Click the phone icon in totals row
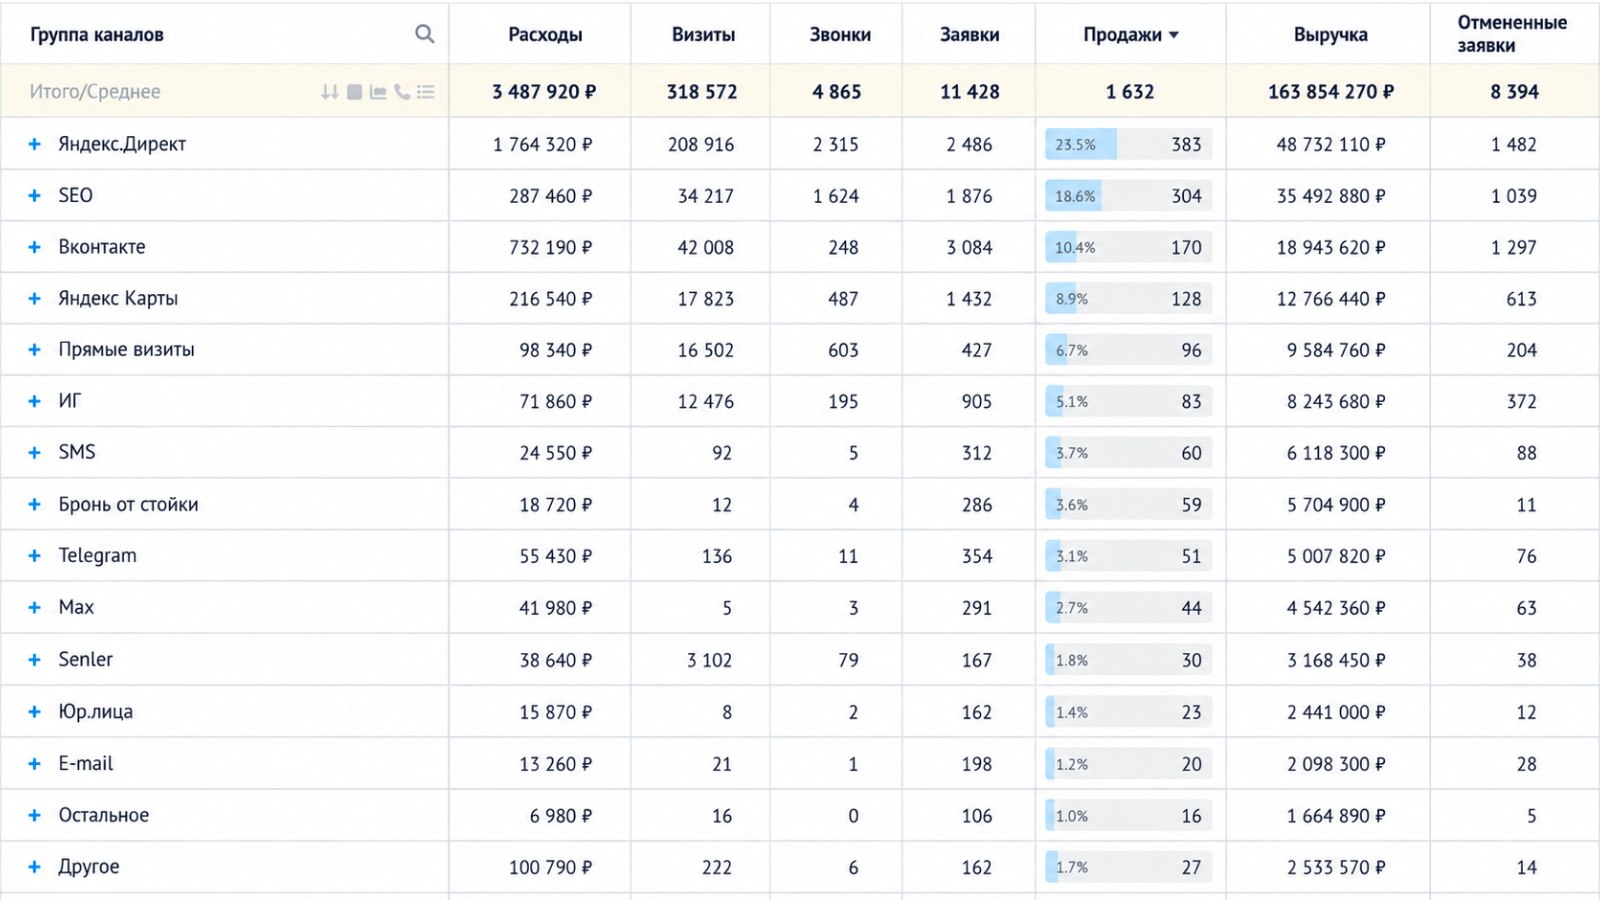 [402, 92]
